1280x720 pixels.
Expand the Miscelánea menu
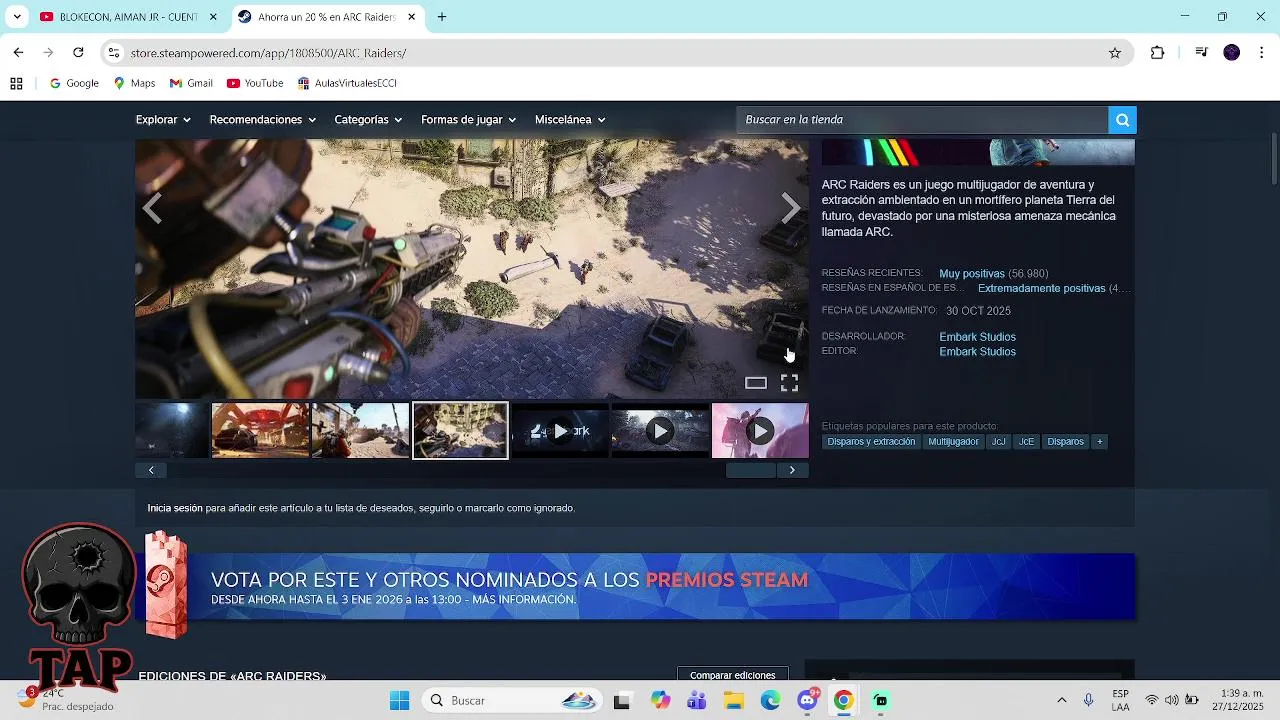[x=570, y=120]
